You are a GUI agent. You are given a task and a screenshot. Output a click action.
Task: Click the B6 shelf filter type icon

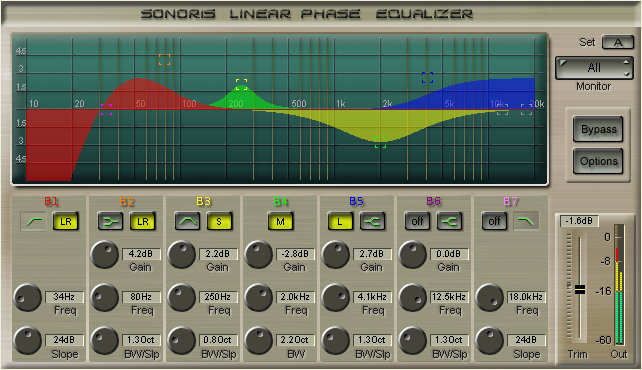click(450, 222)
